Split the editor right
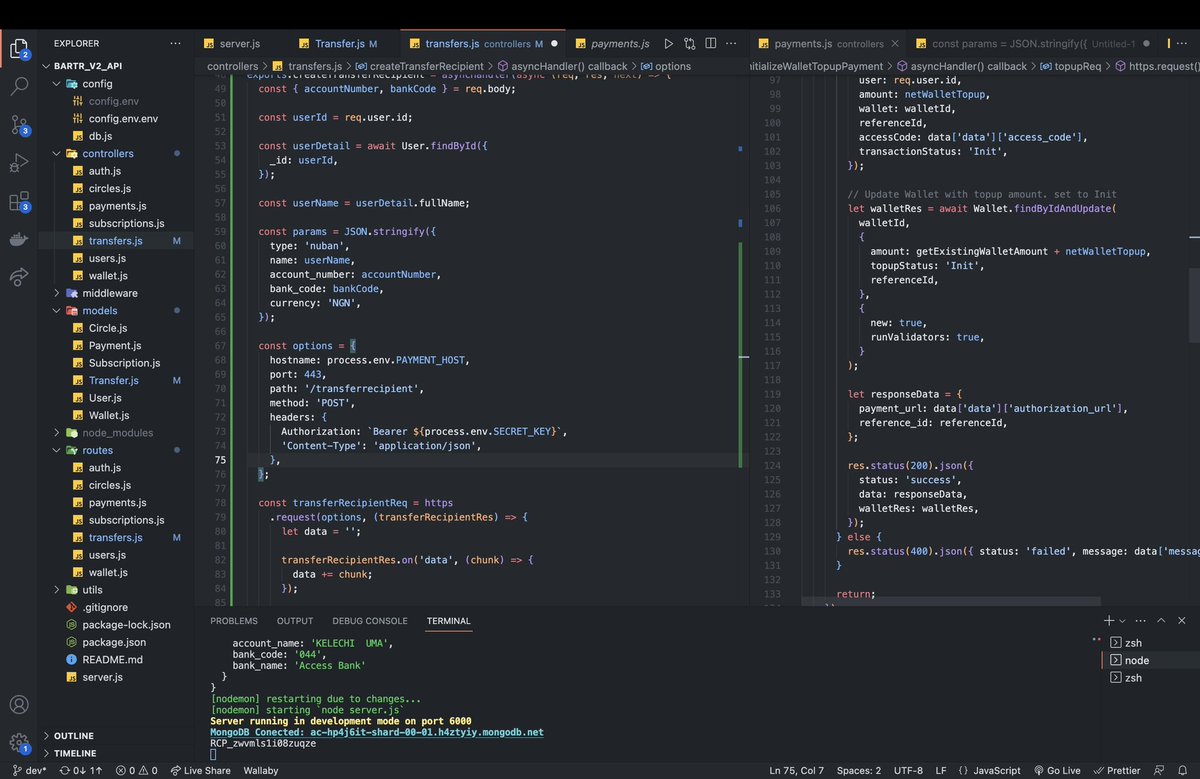 click(712, 44)
